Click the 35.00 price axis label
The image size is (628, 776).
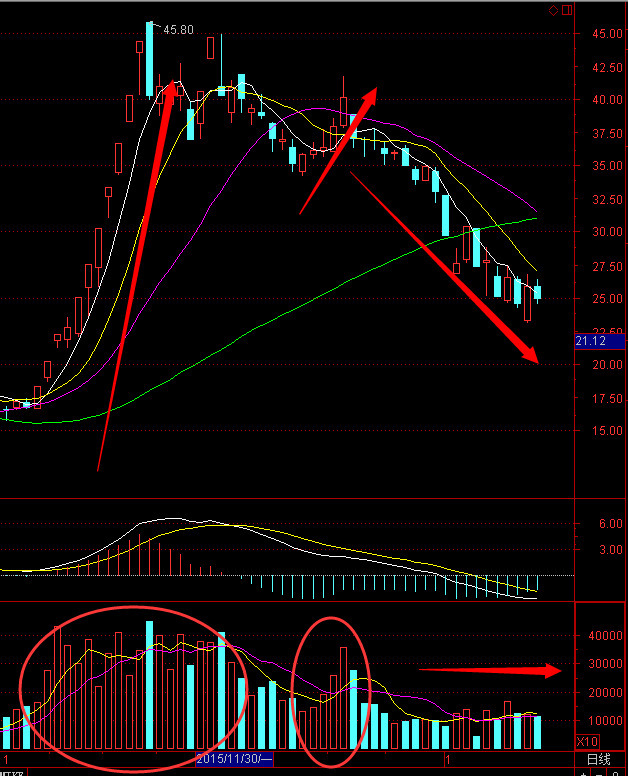607,166
